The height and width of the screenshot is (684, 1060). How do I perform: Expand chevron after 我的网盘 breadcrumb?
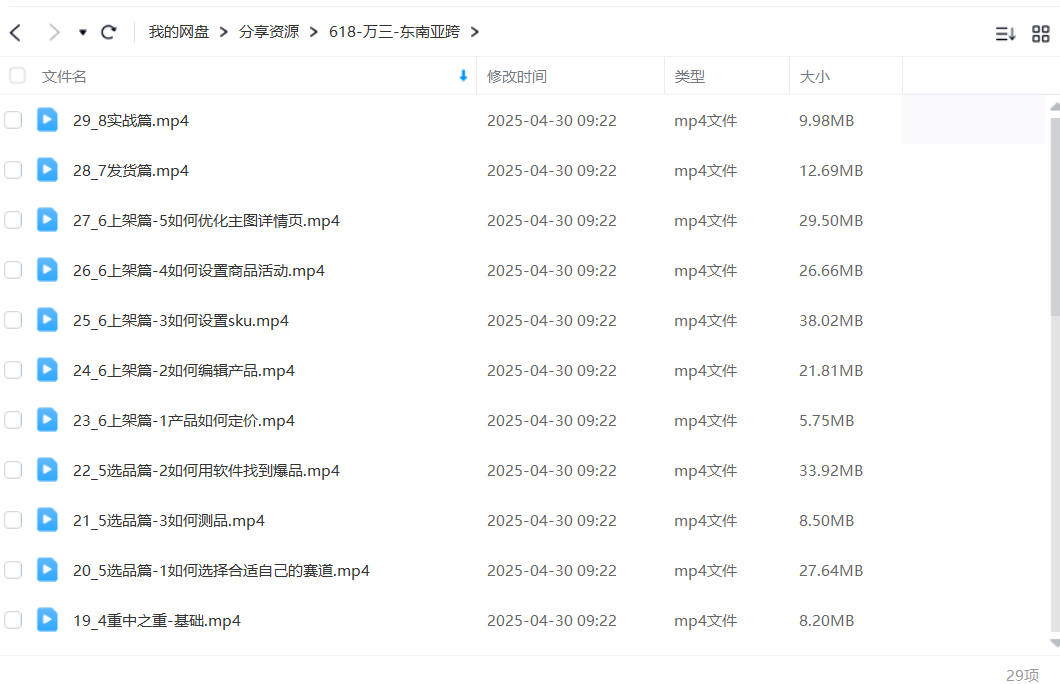224,32
